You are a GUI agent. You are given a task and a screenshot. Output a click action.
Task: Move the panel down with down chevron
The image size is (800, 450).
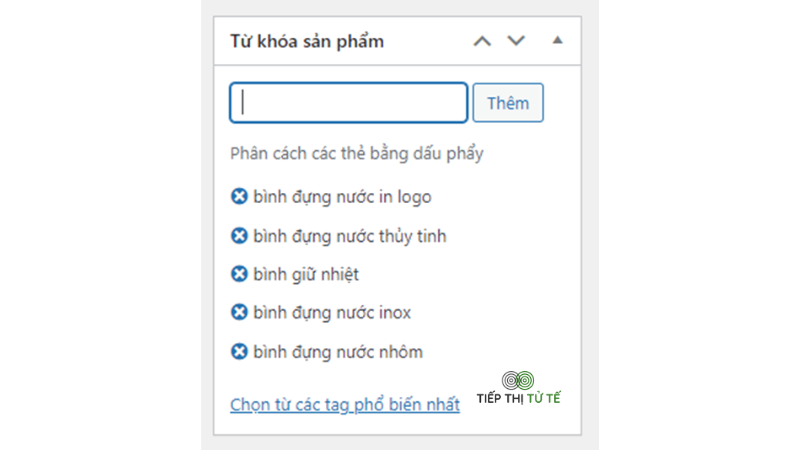pyautogui.click(x=516, y=41)
